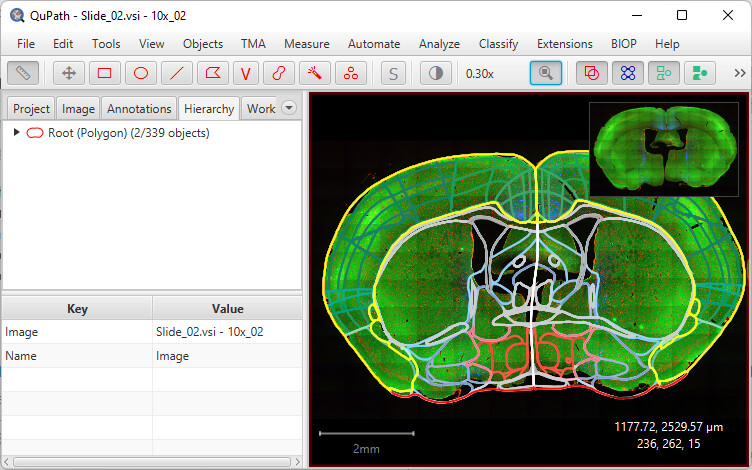
Task: Open the Measure menu
Action: coord(306,44)
